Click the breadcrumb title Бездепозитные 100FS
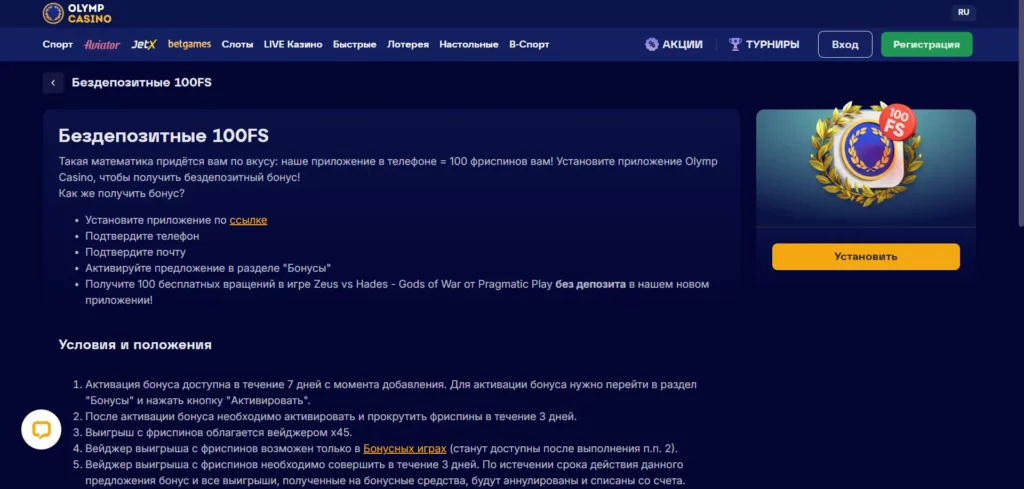The image size is (1024, 489). tap(142, 83)
